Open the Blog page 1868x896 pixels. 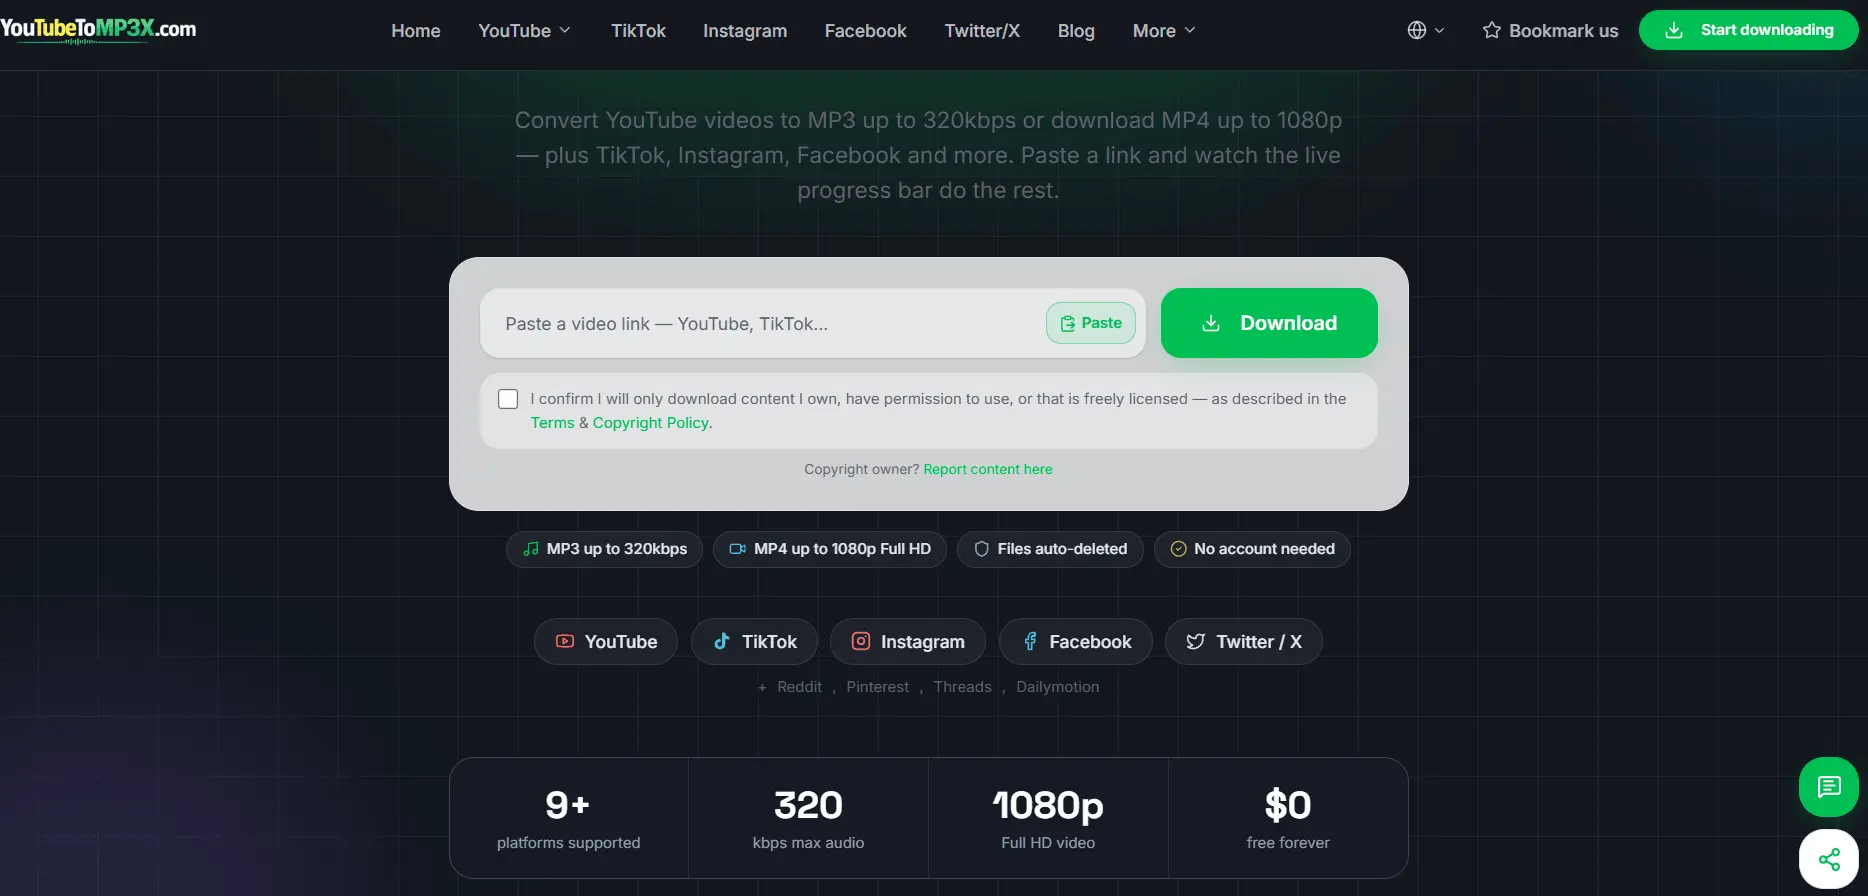(x=1076, y=31)
